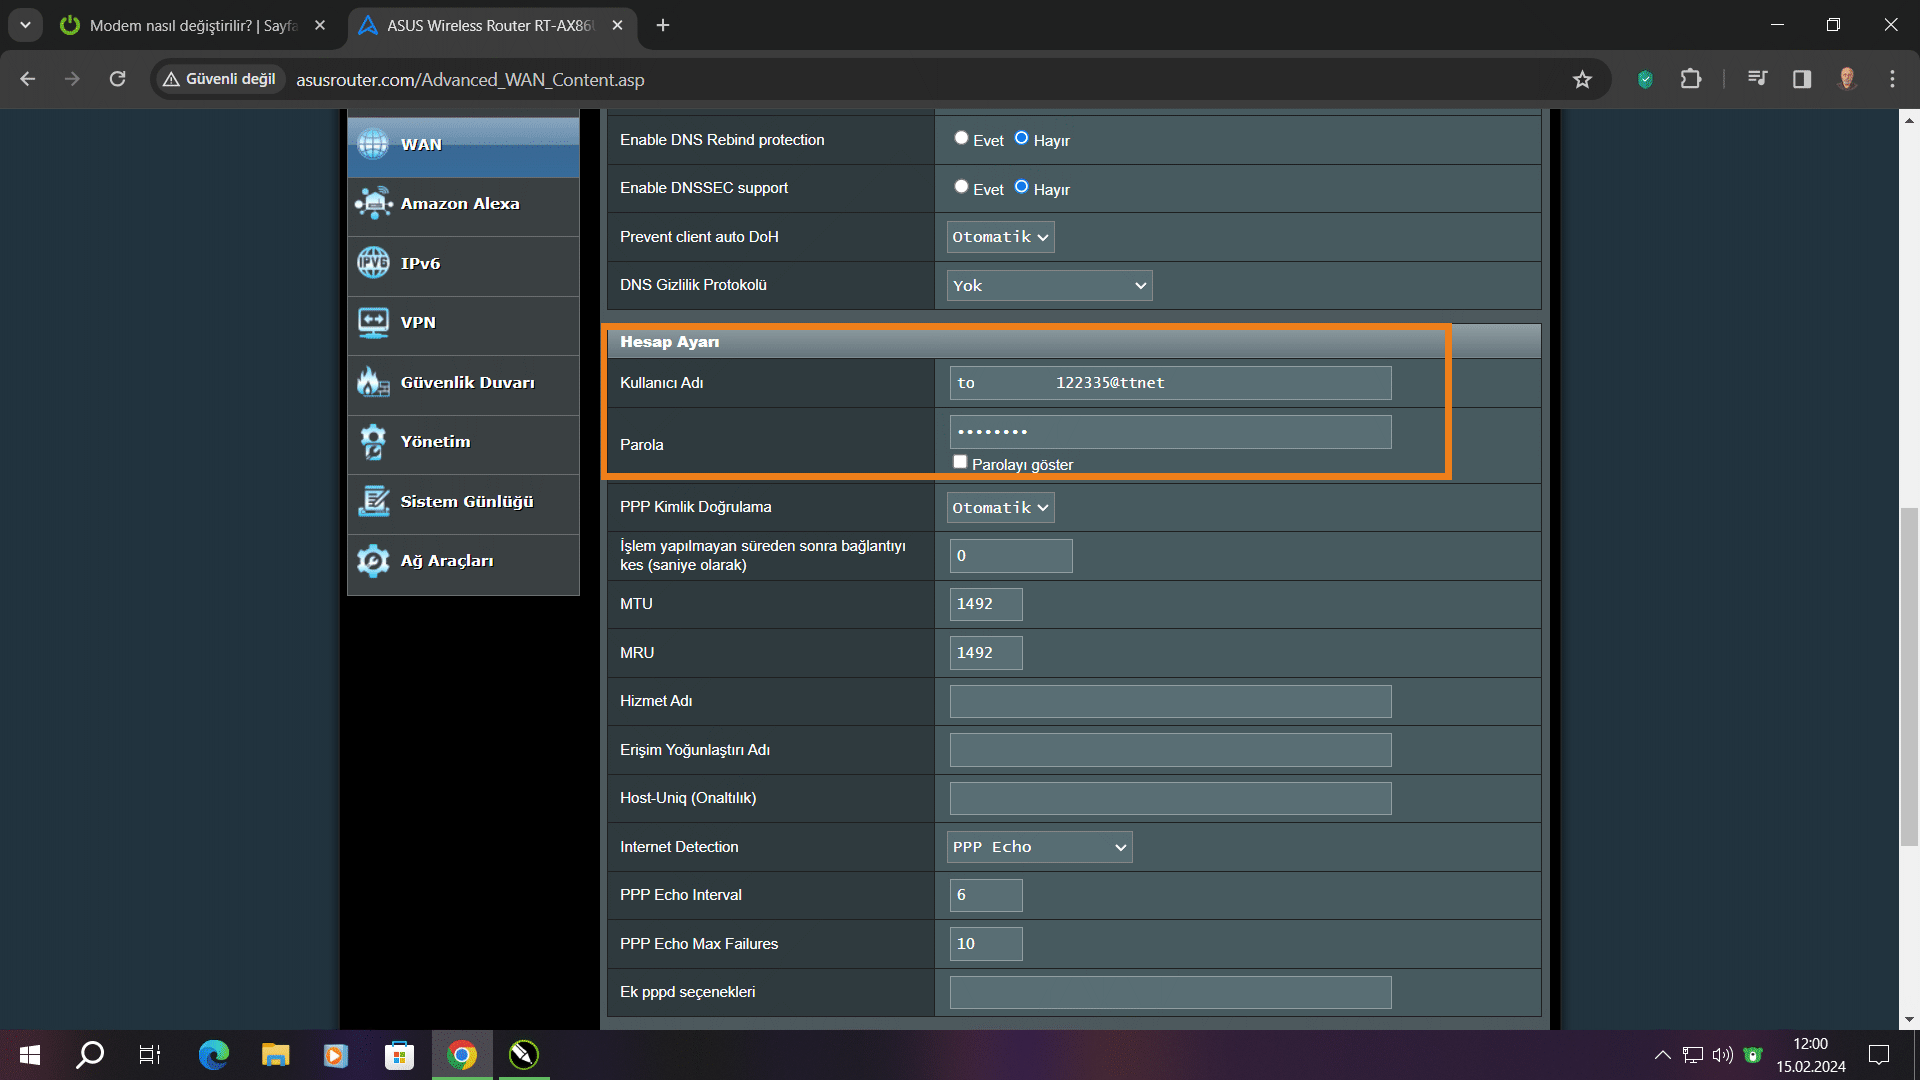The width and height of the screenshot is (1920, 1080).
Task: Open the Amazon Alexa sidebar icon
Action: (374, 203)
